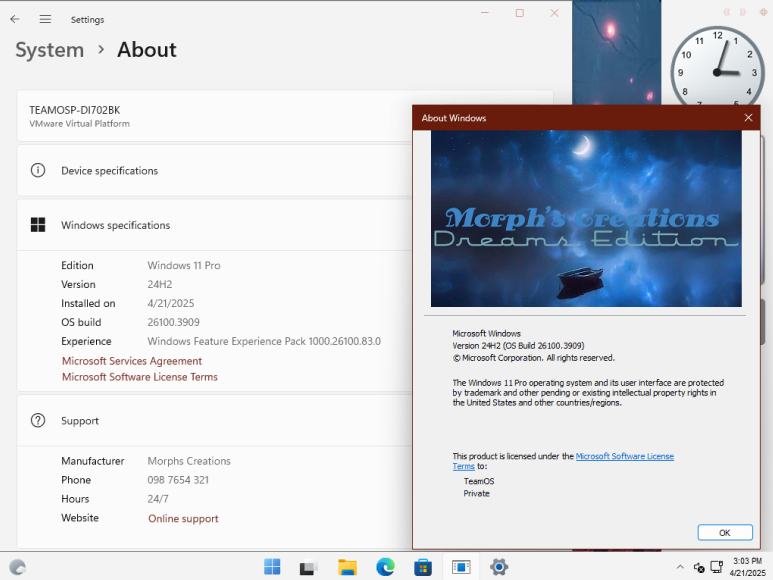773x580 pixels.
Task: Open the taskbar clock and date
Action: click(x=746, y=567)
